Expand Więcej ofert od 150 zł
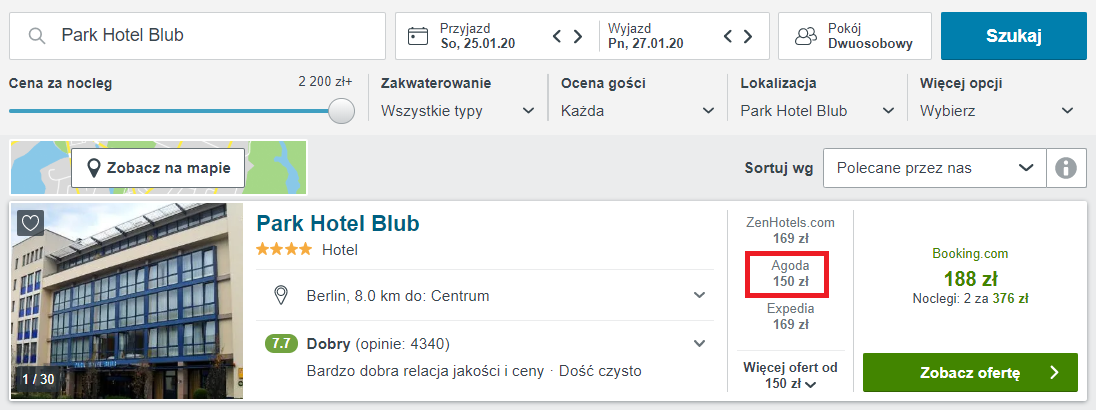This screenshot has height=410, width=1096. click(790, 375)
